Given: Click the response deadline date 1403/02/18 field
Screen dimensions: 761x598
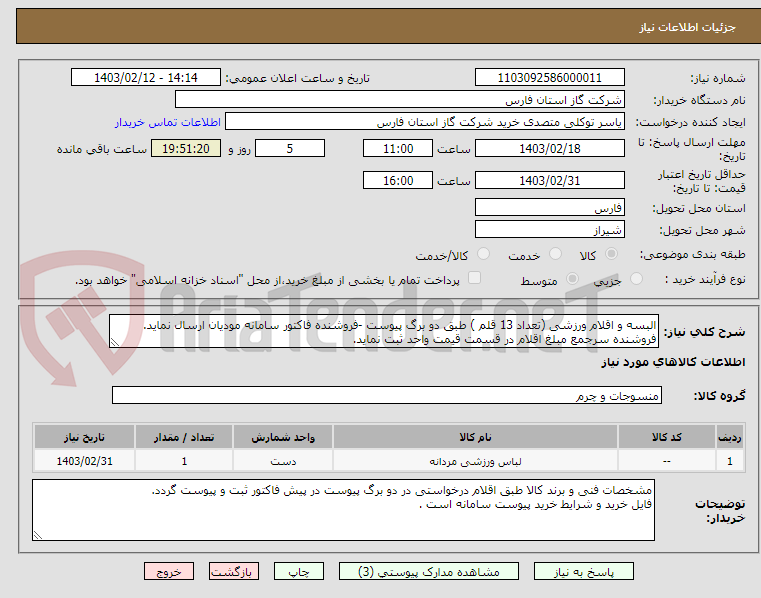Looking at the screenshot, I should point(549,149).
